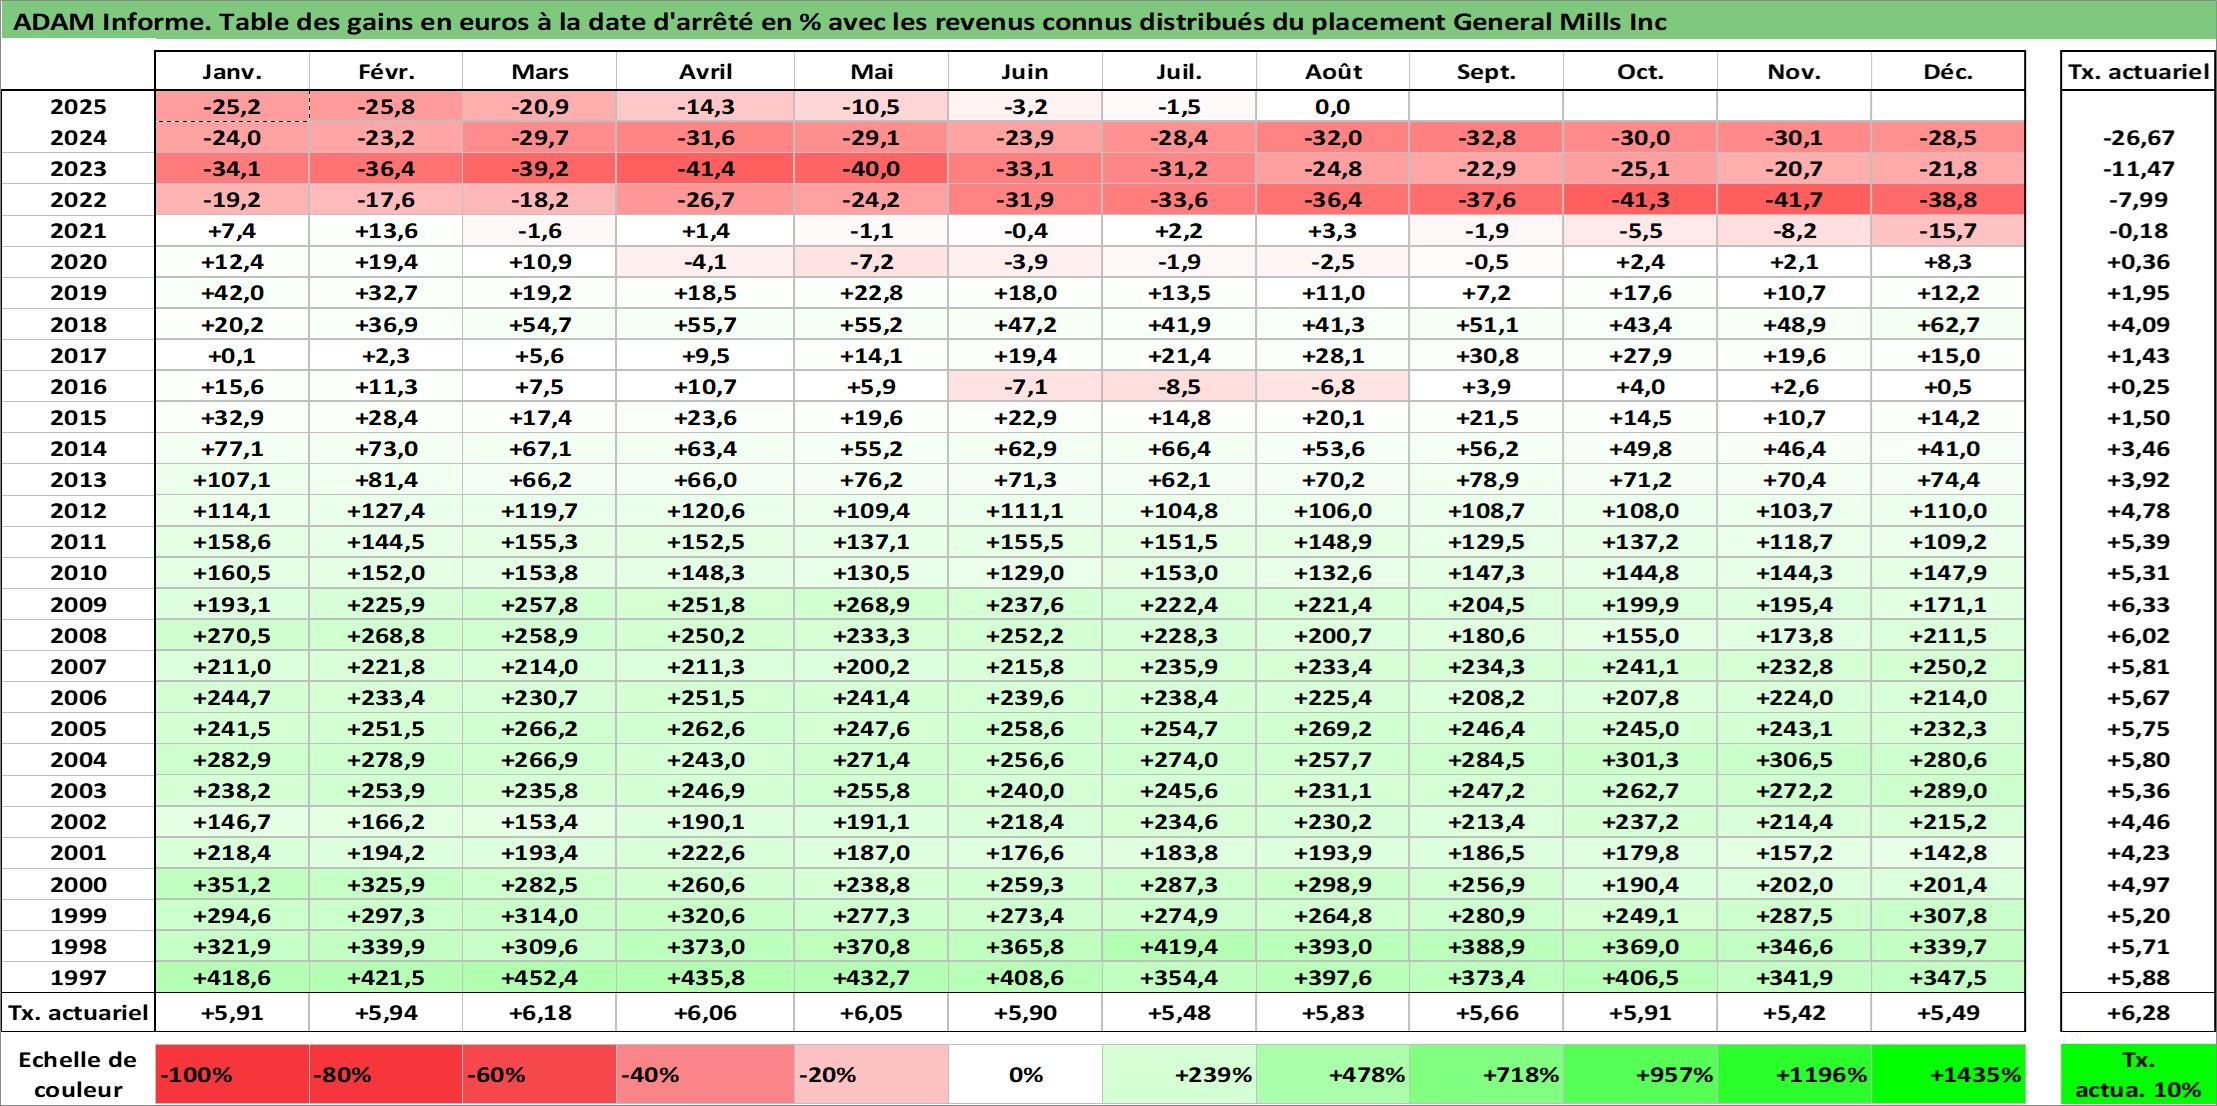
Task: Click the -20% light pink scale swatch
Action: (872, 1075)
